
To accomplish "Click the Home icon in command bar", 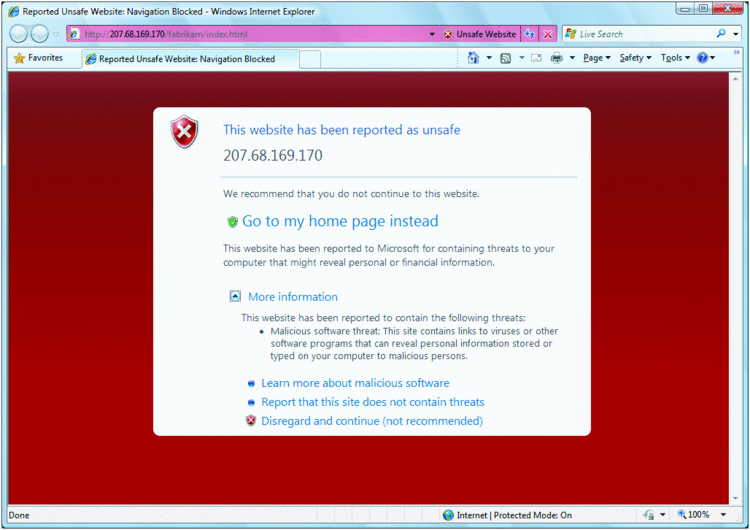I will 473,58.
